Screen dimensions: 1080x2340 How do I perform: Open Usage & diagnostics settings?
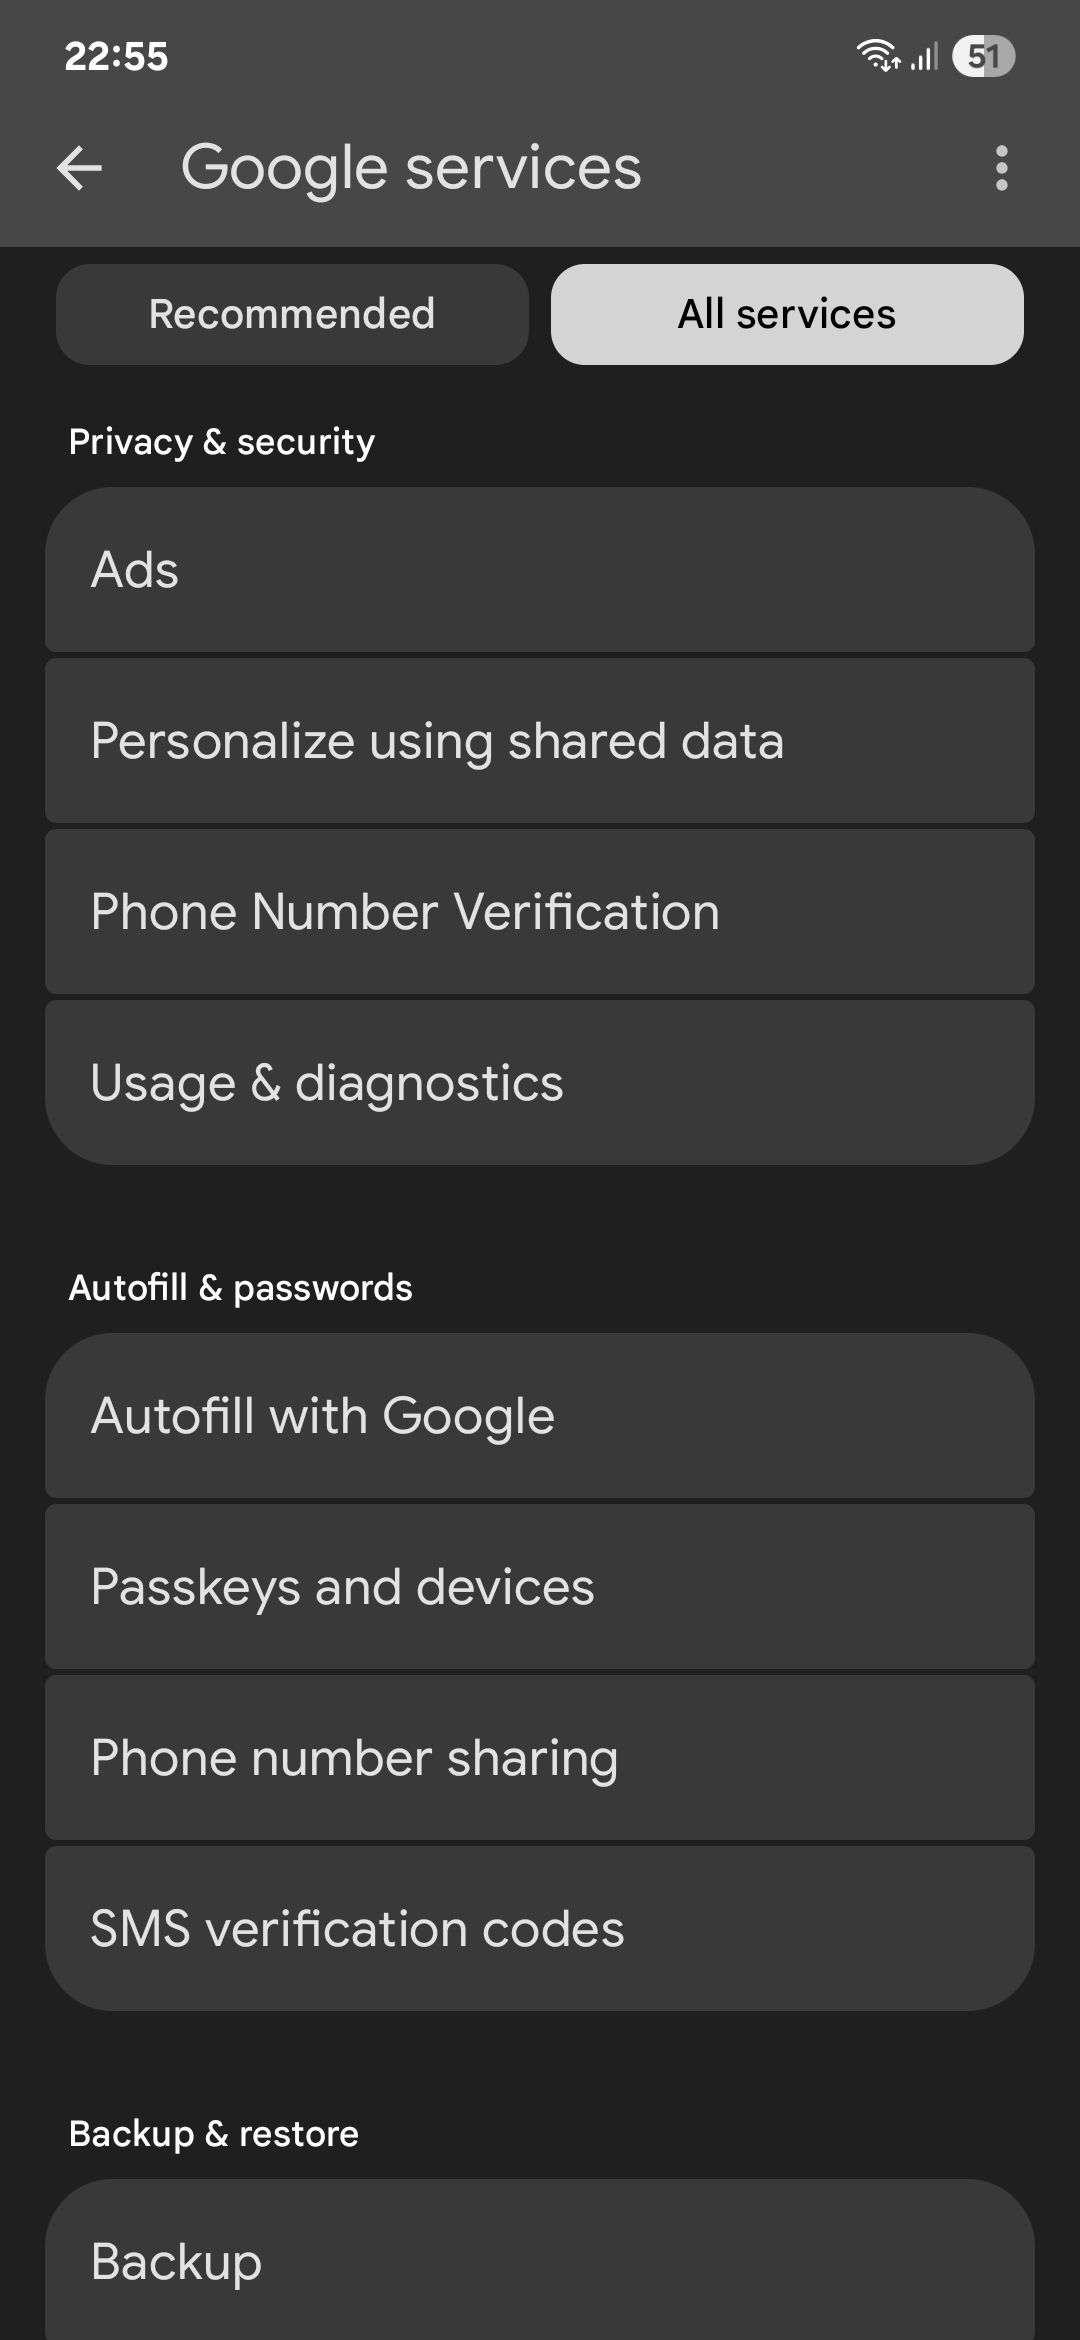(x=540, y=1081)
